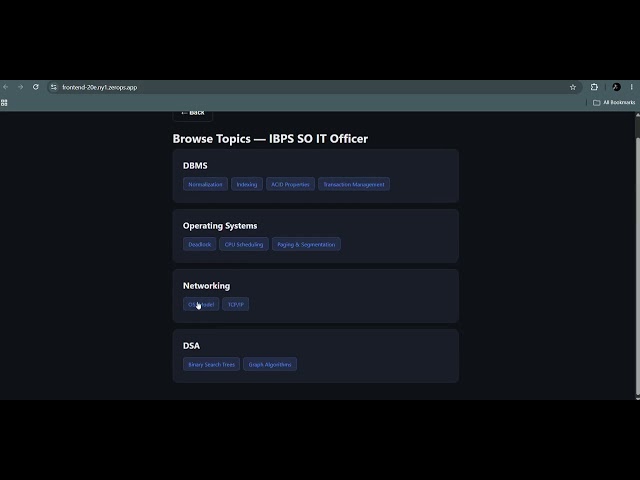Open the Binary Search Trees topic

[211, 364]
